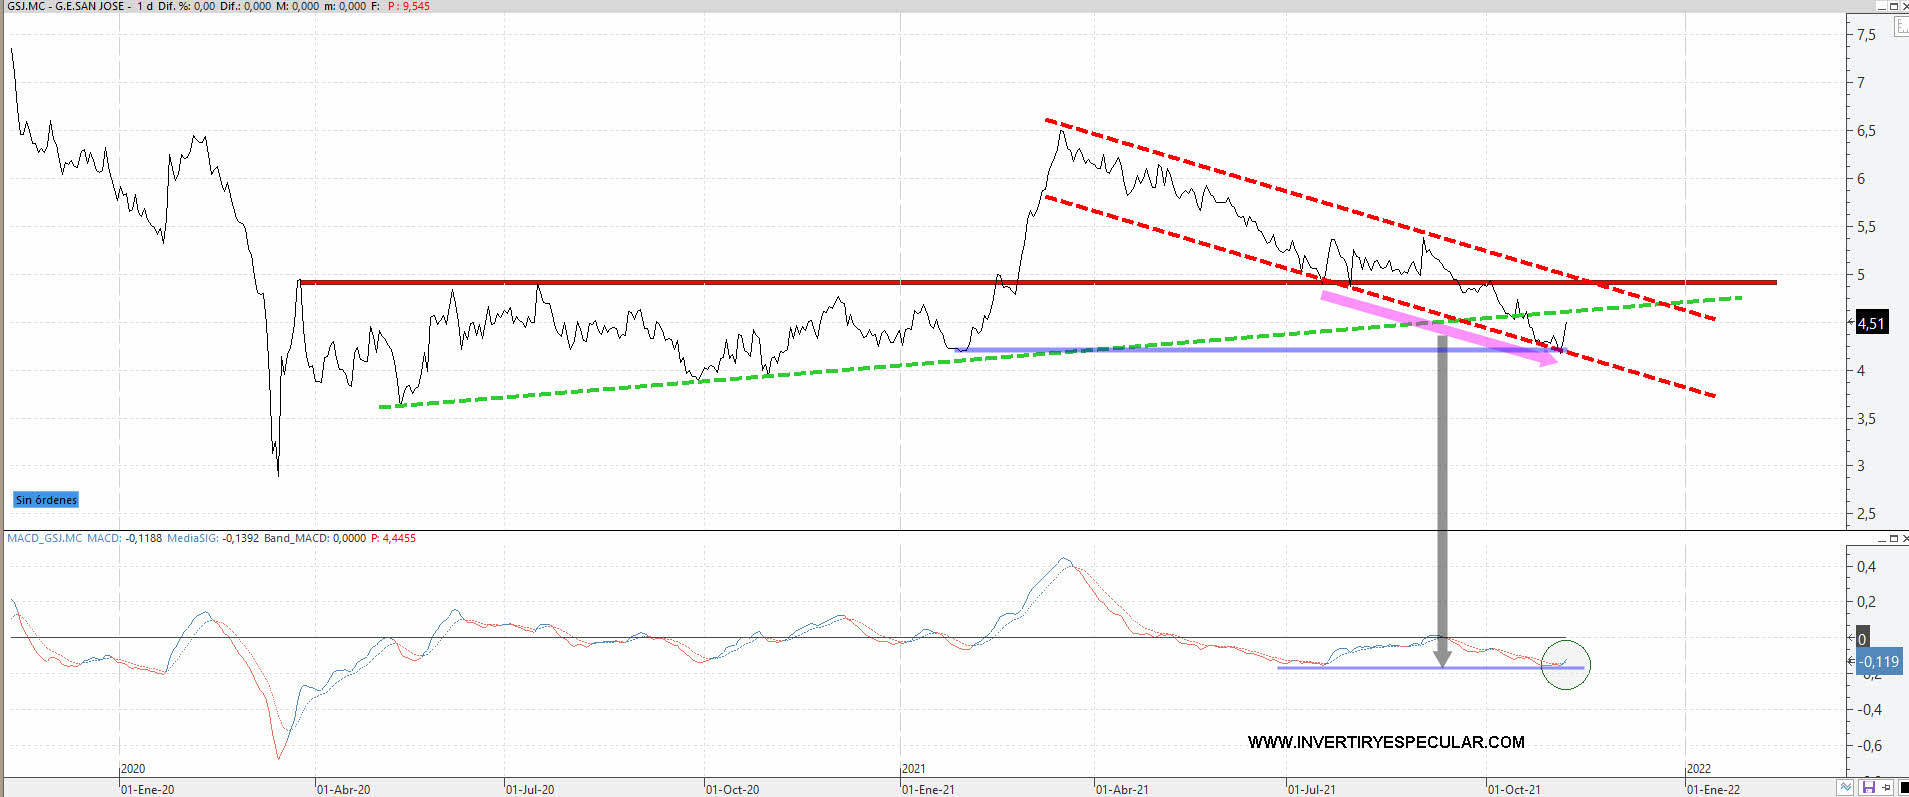Click the purple floppy disk save icon
This screenshot has width=1909, height=797.
1868,788
